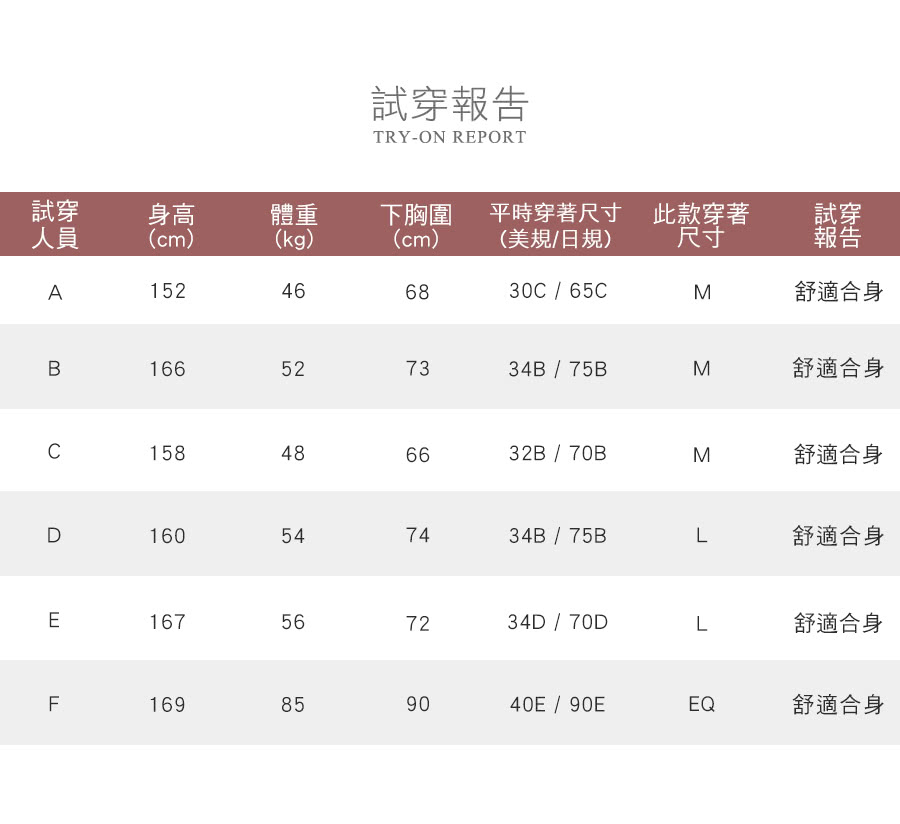Screen dimensions: 900x824
Task: Click 舒適合身 result in row F
Action: coord(838,705)
